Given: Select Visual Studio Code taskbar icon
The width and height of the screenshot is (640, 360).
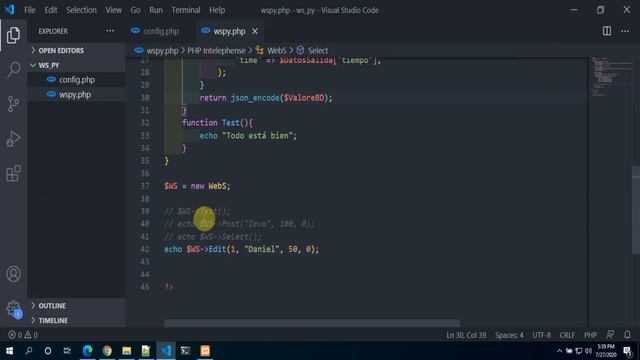Looking at the screenshot, I should pos(166,351).
